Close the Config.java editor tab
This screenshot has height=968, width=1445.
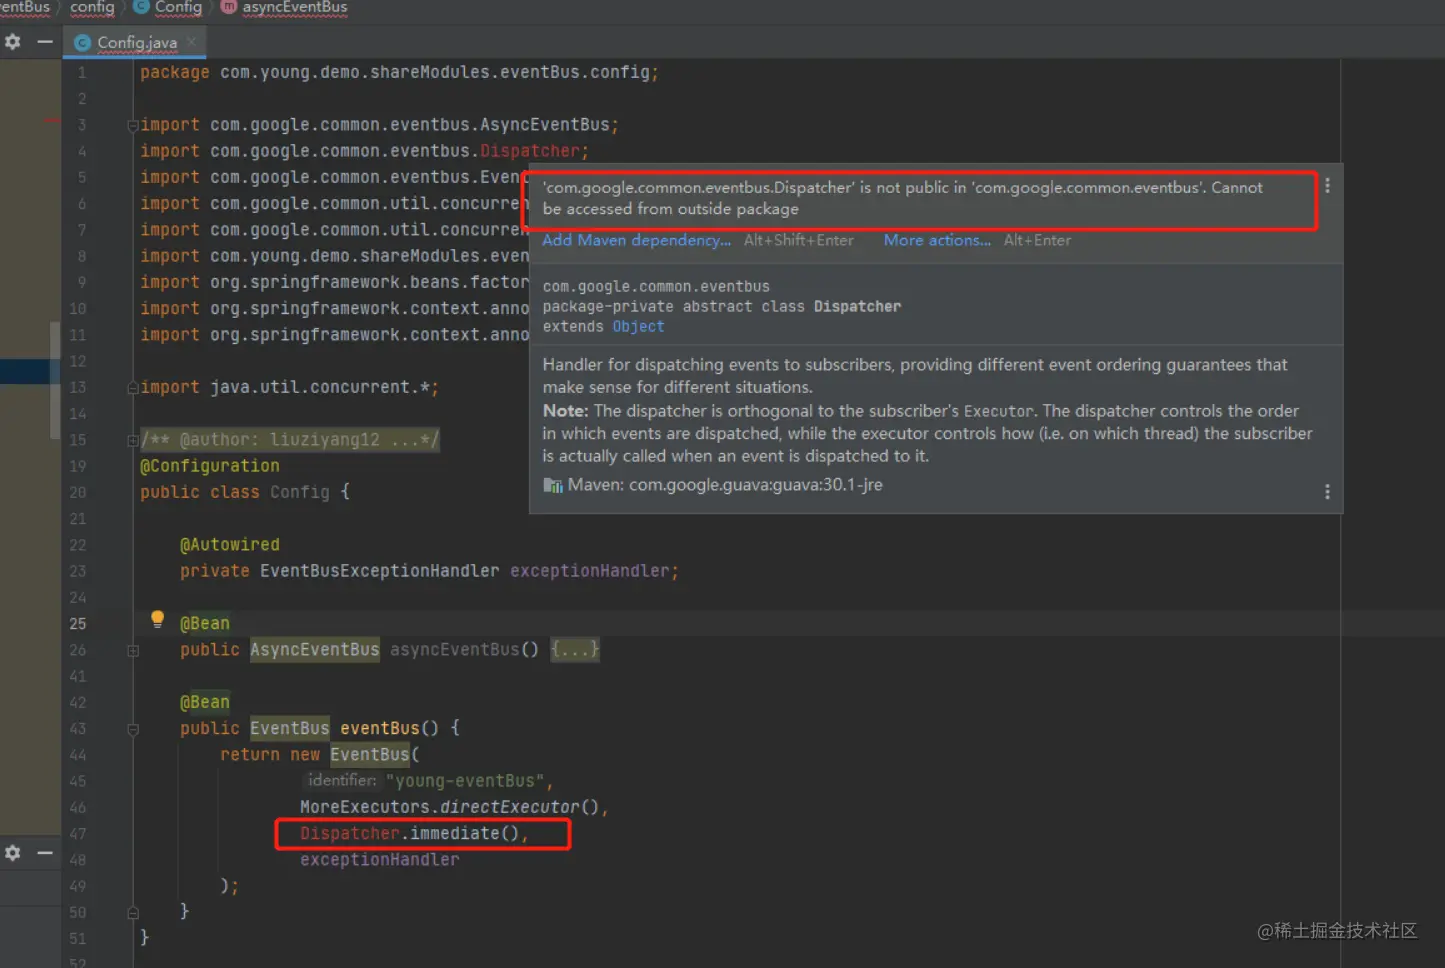pyautogui.click(x=191, y=42)
